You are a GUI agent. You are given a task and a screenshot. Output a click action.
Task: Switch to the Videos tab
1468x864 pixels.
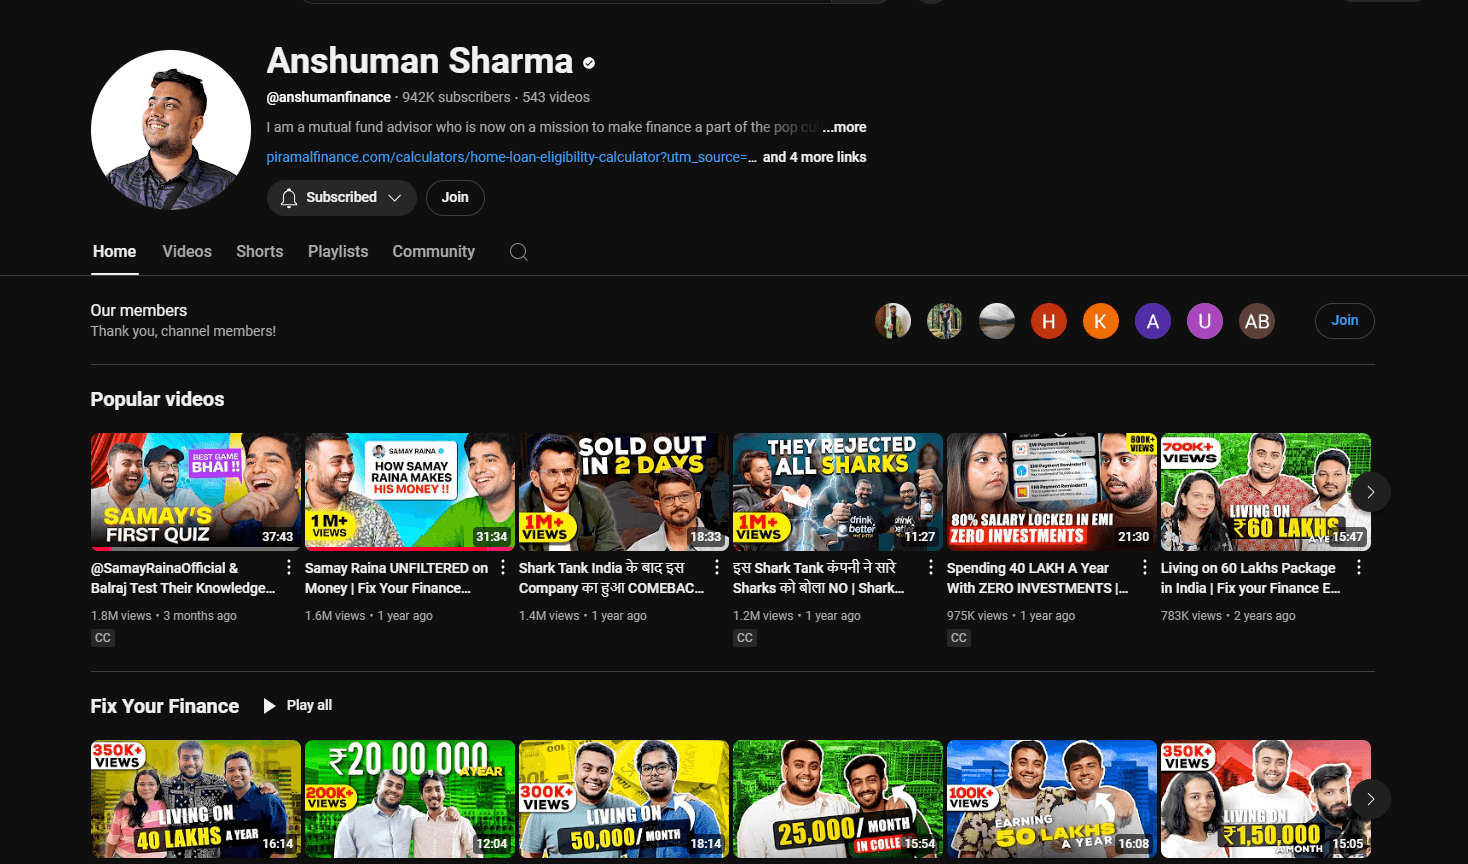click(x=187, y=252)
